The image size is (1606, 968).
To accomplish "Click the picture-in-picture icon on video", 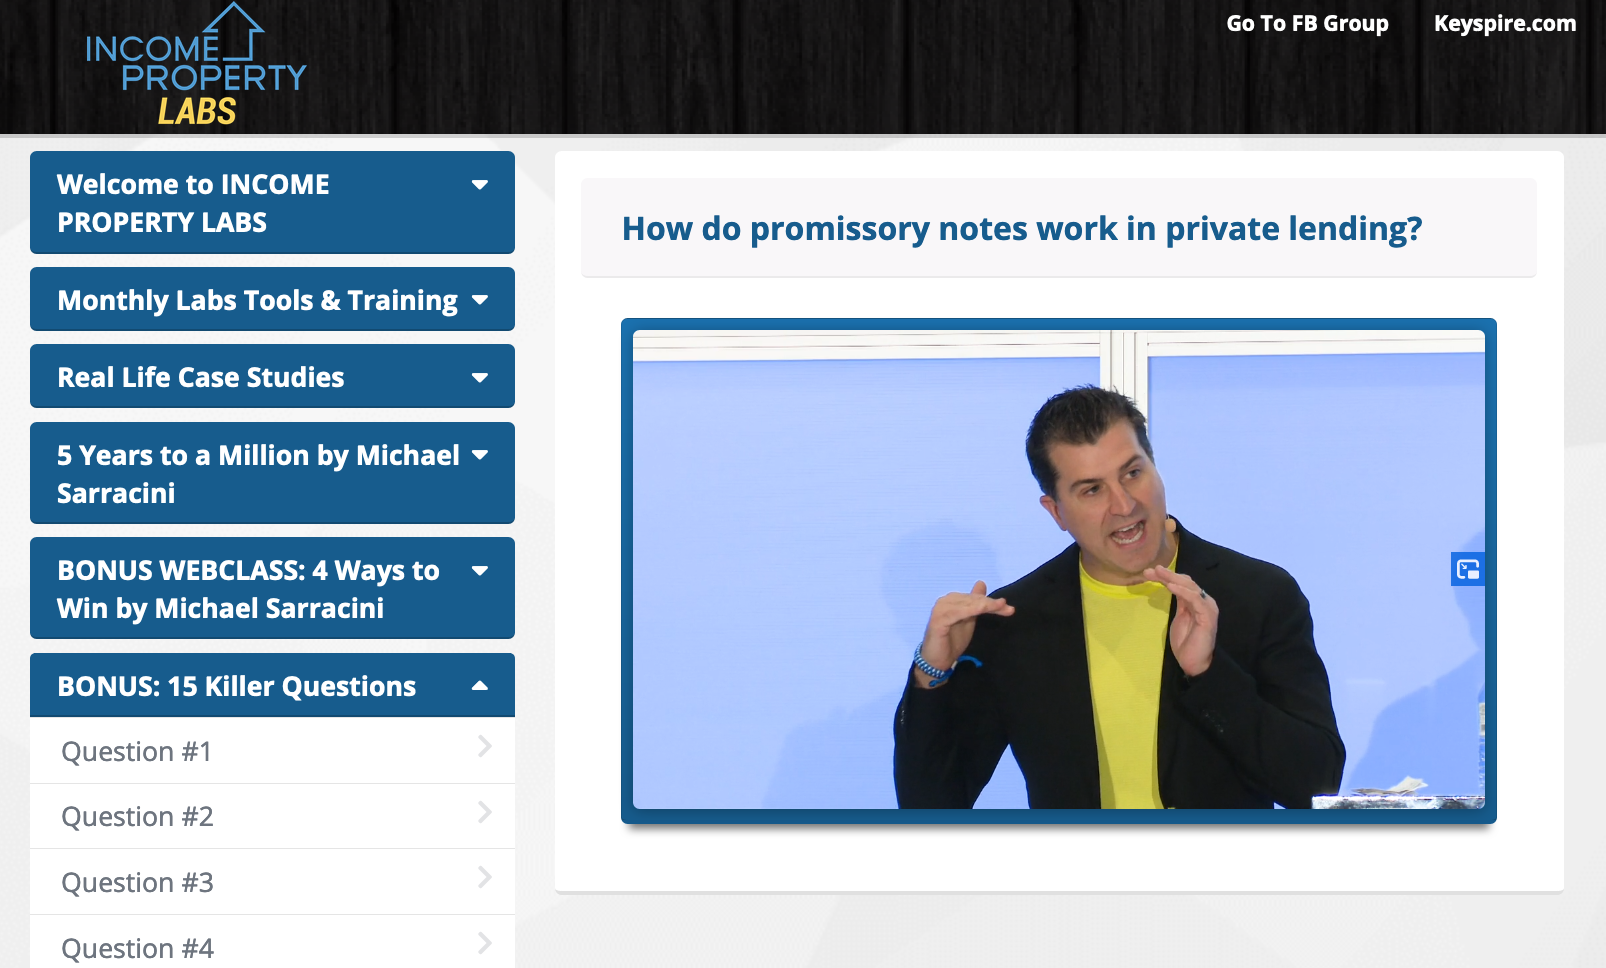I will [x=1467, y=569].
